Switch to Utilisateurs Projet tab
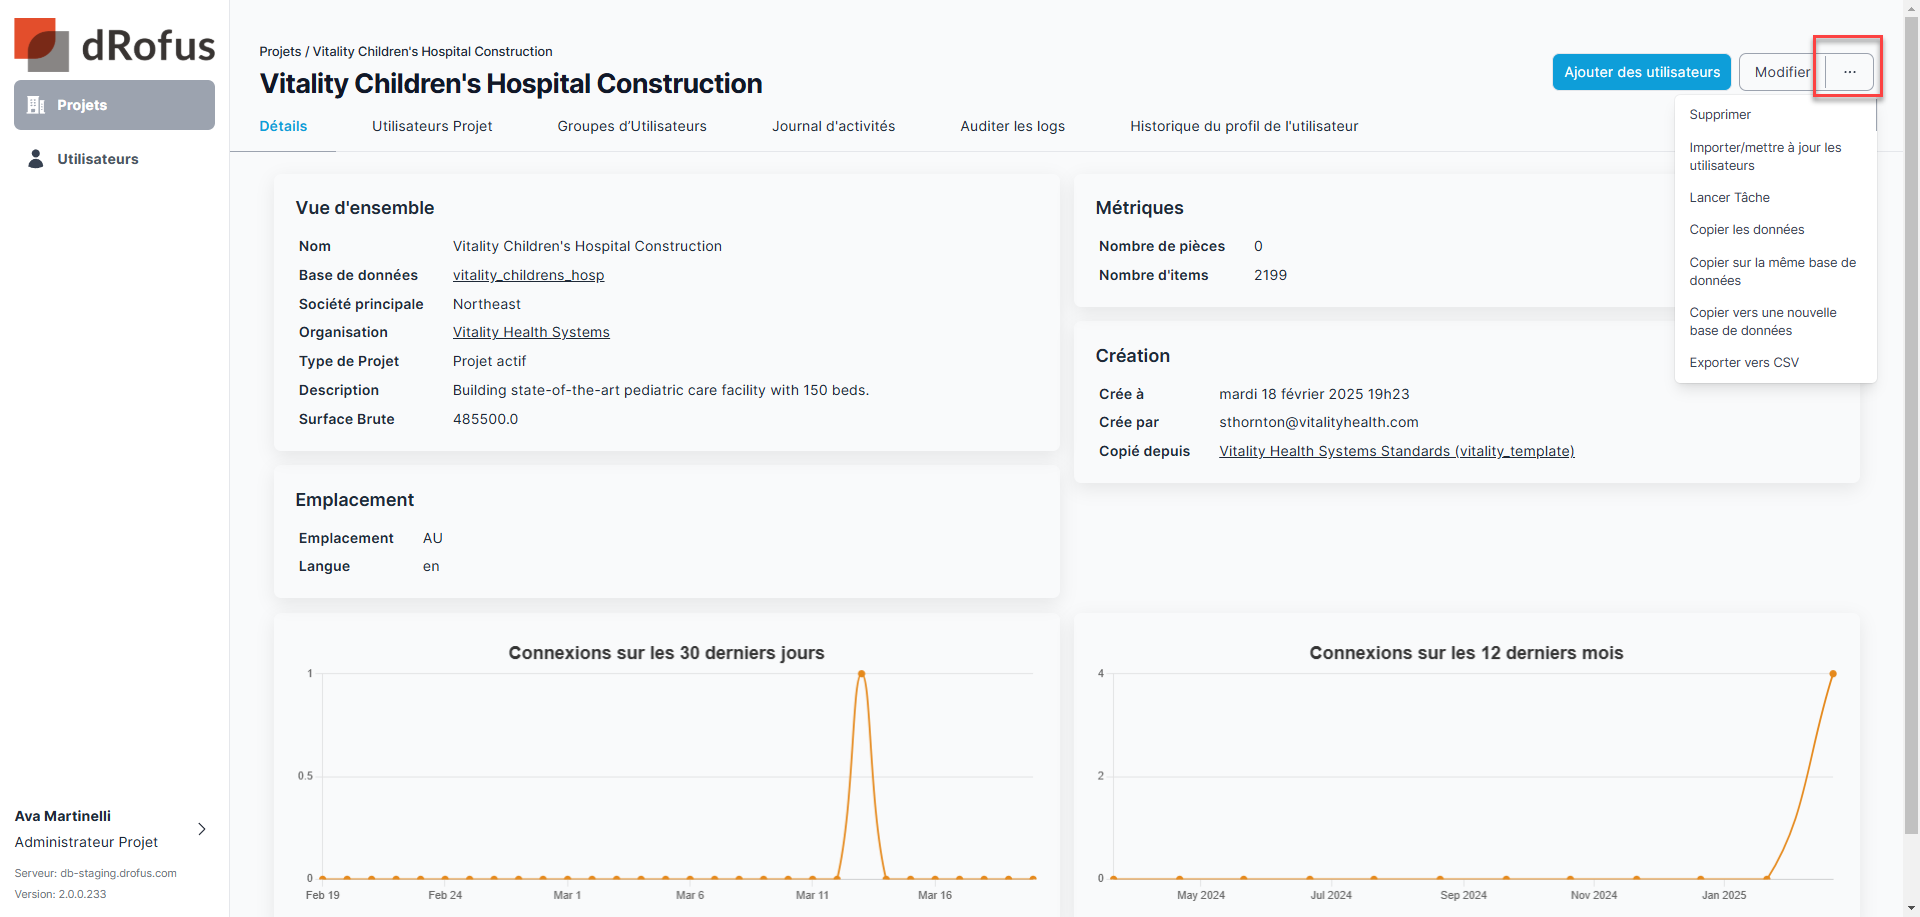 [432, 126]
